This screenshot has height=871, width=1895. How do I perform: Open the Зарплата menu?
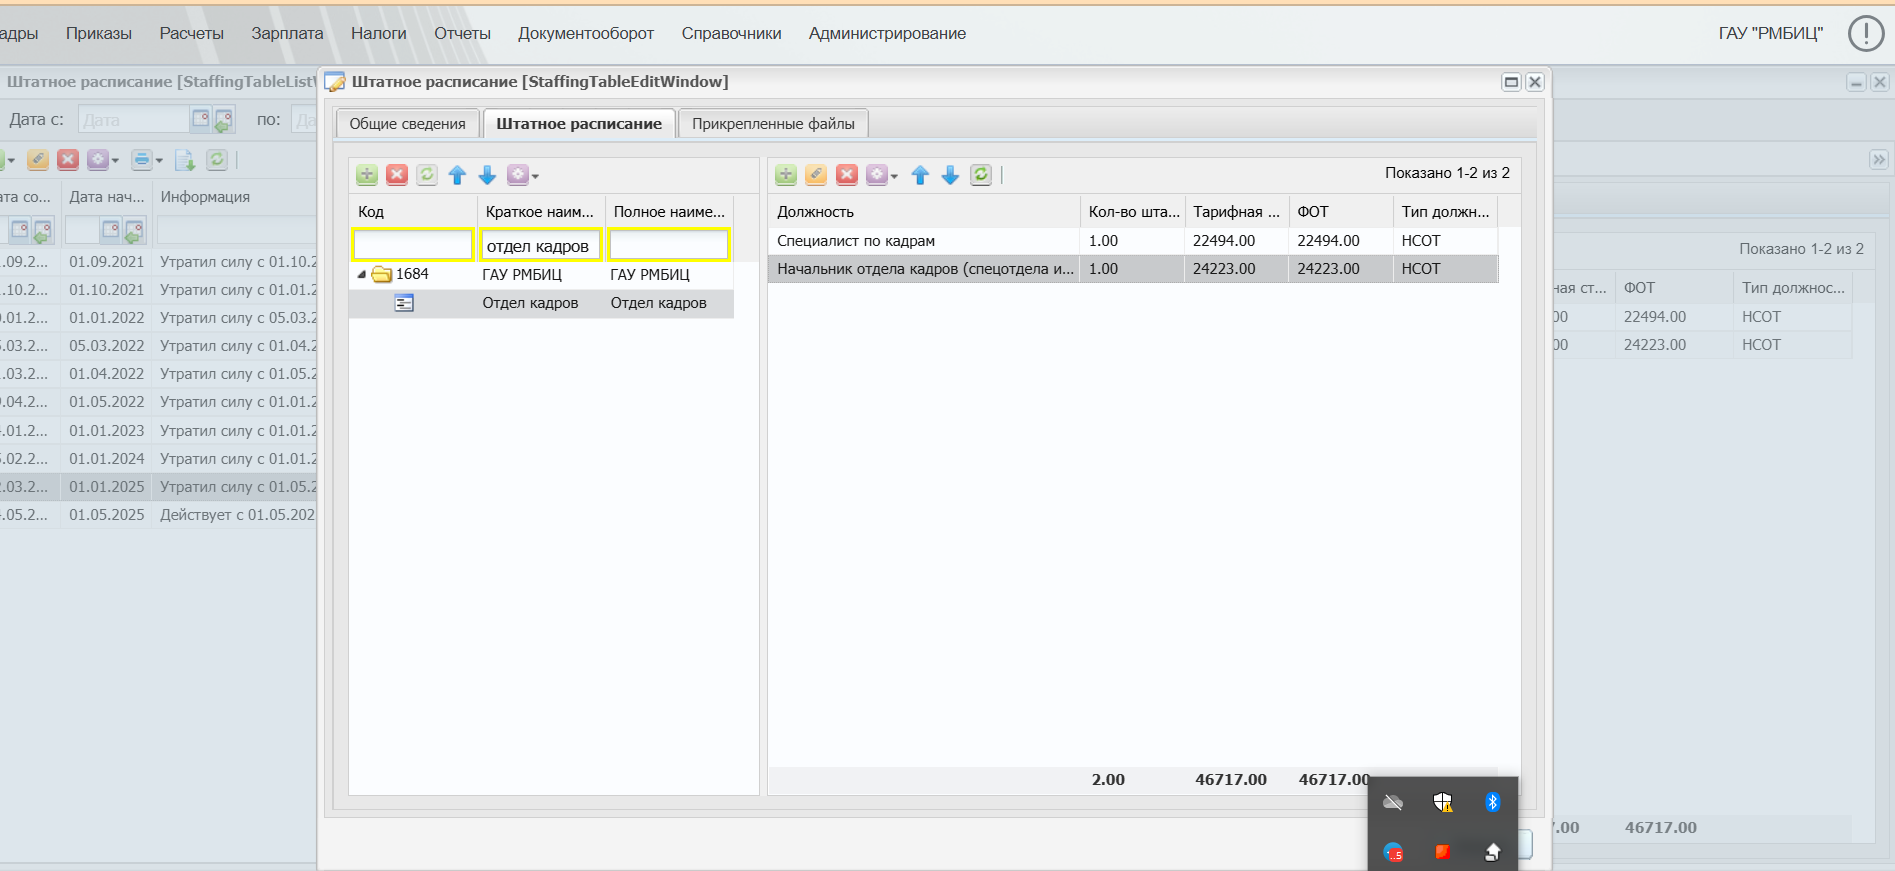(287, 33)
